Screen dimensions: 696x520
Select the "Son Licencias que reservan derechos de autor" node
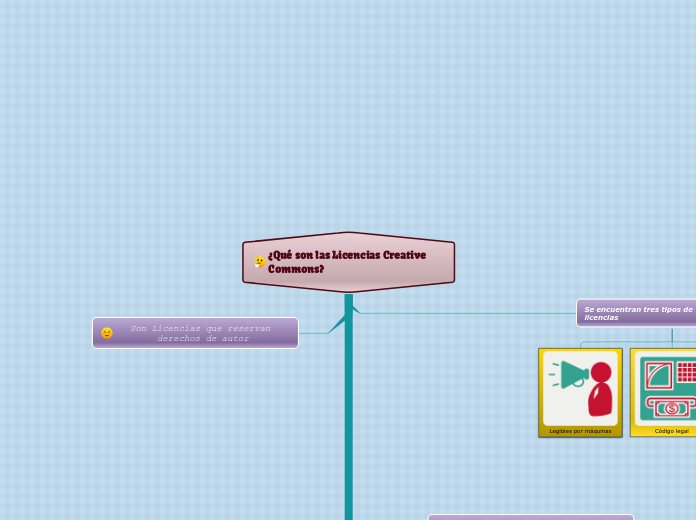[x=195, y=333]
